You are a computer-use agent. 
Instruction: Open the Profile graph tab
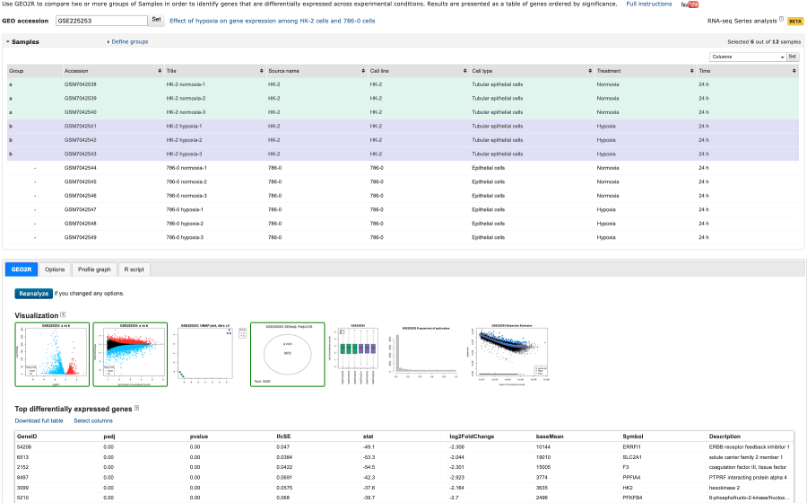pyautogui.click(x=94, y=270)
